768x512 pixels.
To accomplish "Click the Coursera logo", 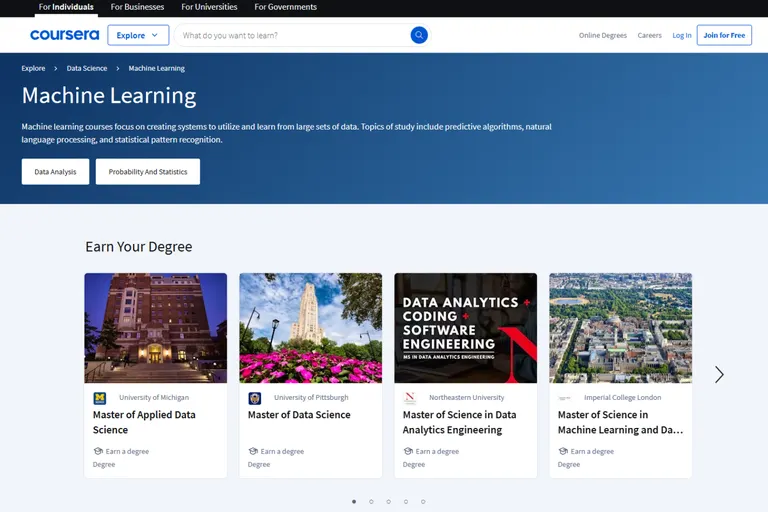I will (x=64, y=35).
